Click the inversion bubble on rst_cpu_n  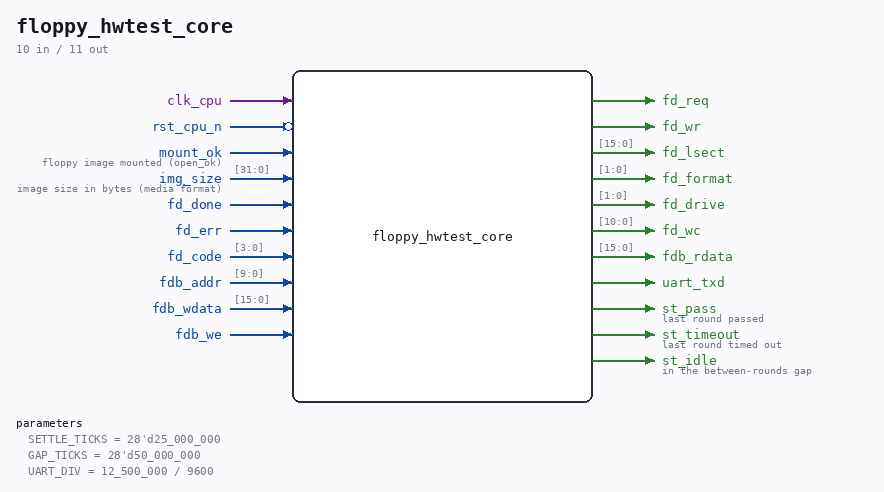click(x=288, y=127)
